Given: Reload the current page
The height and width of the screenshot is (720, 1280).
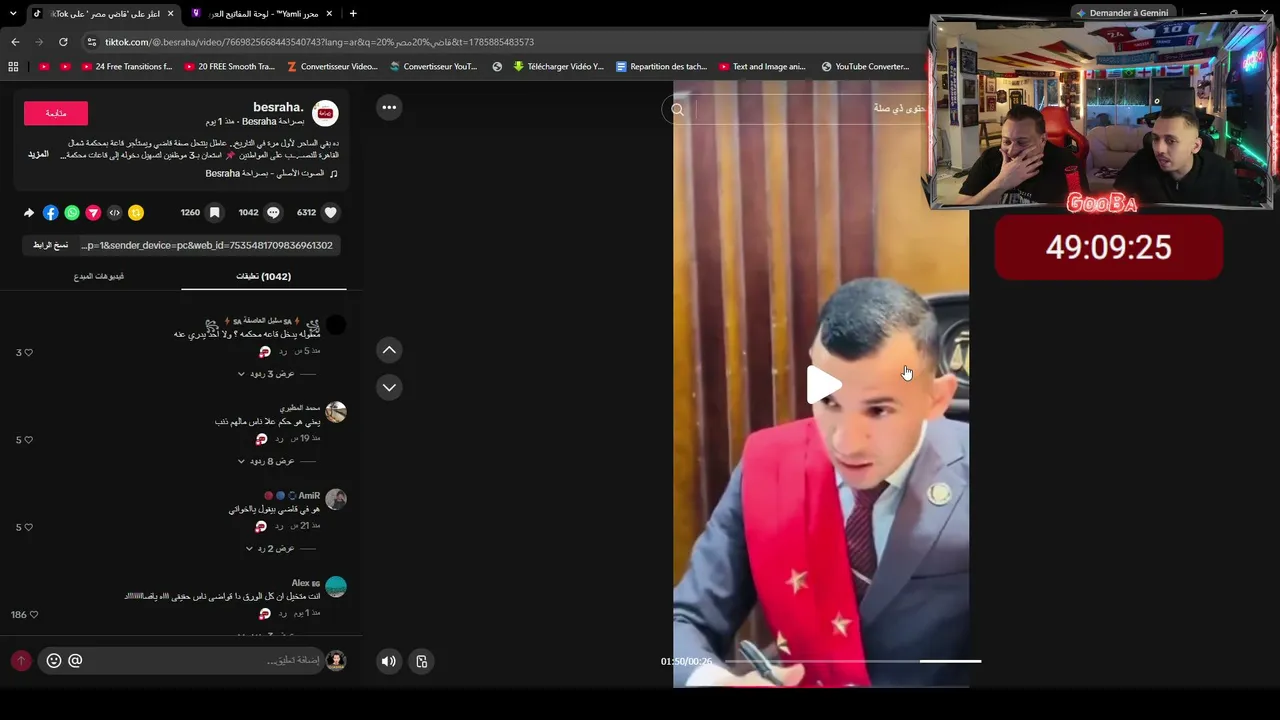Looking at the screenshot, I should click(63, 42).
